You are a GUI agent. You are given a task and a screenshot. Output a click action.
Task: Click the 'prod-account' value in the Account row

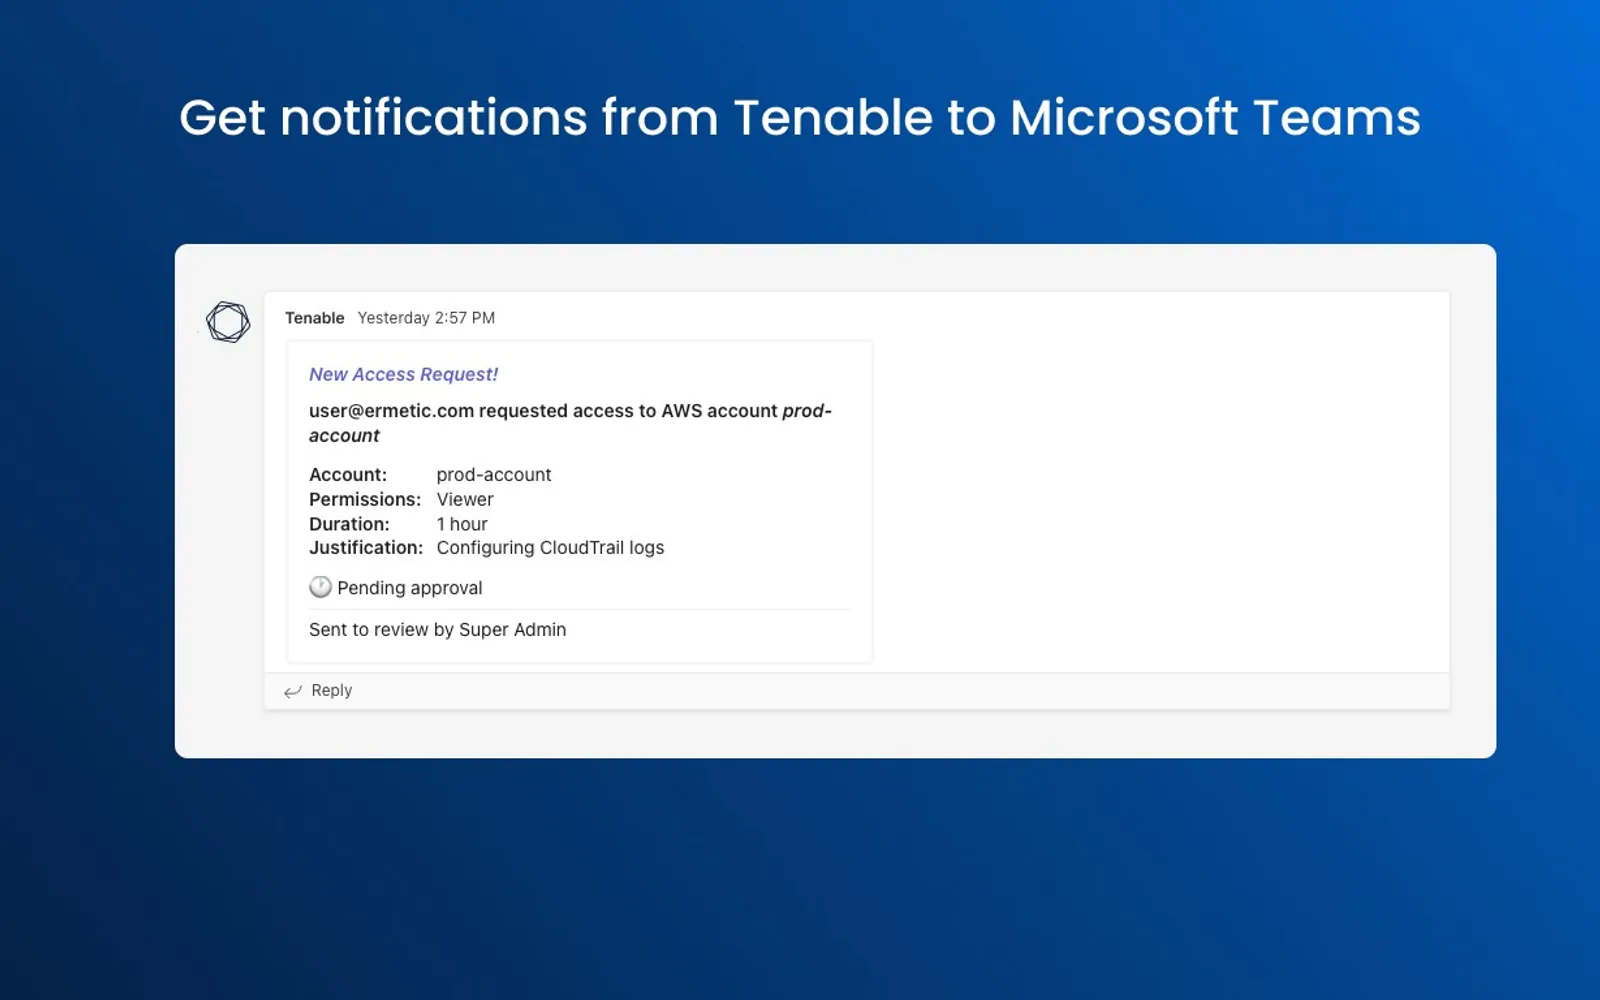coord(494,475)
